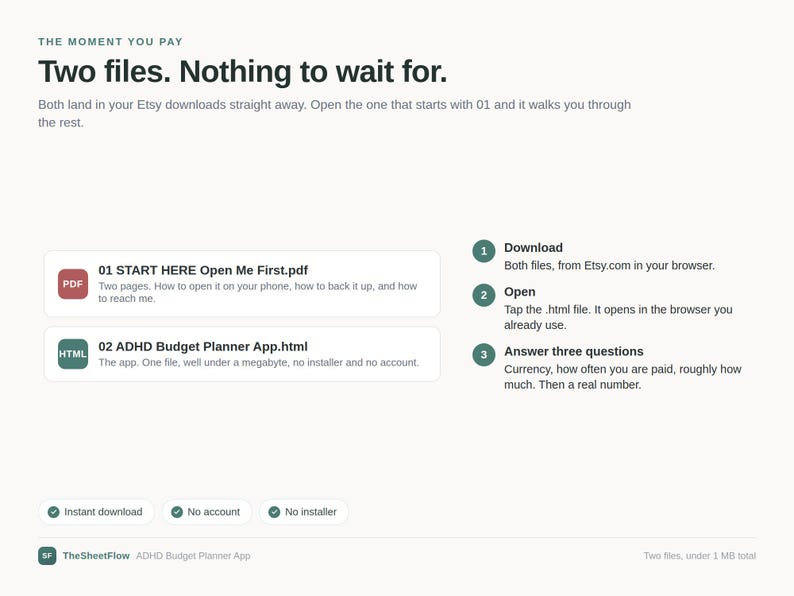
Task: Click the heading 'Two files. Nothing to wait for.'
Action: 243,71
